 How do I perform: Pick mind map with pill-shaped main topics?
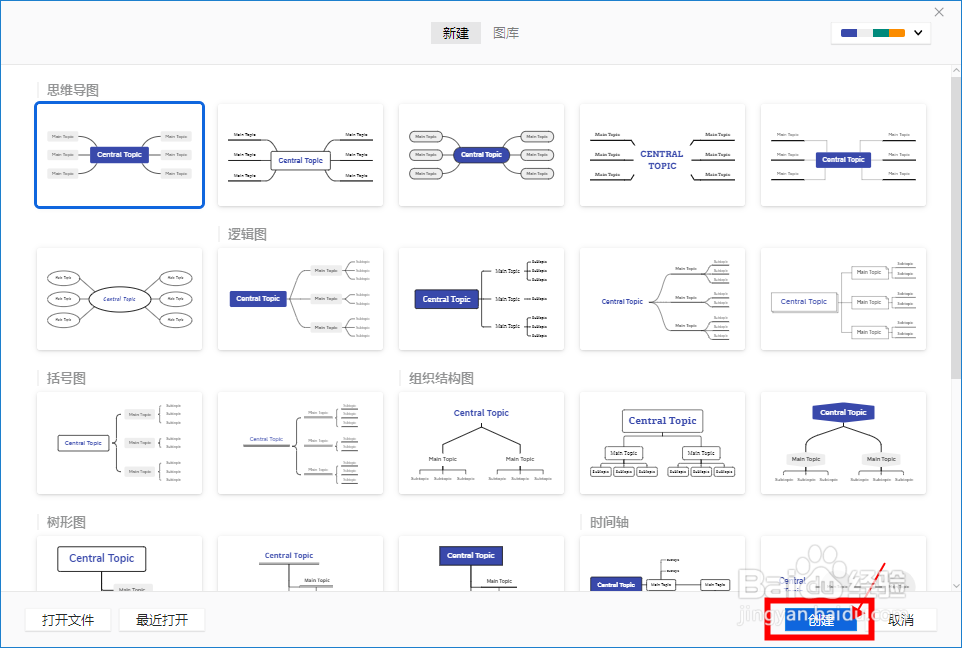(482, 155)
